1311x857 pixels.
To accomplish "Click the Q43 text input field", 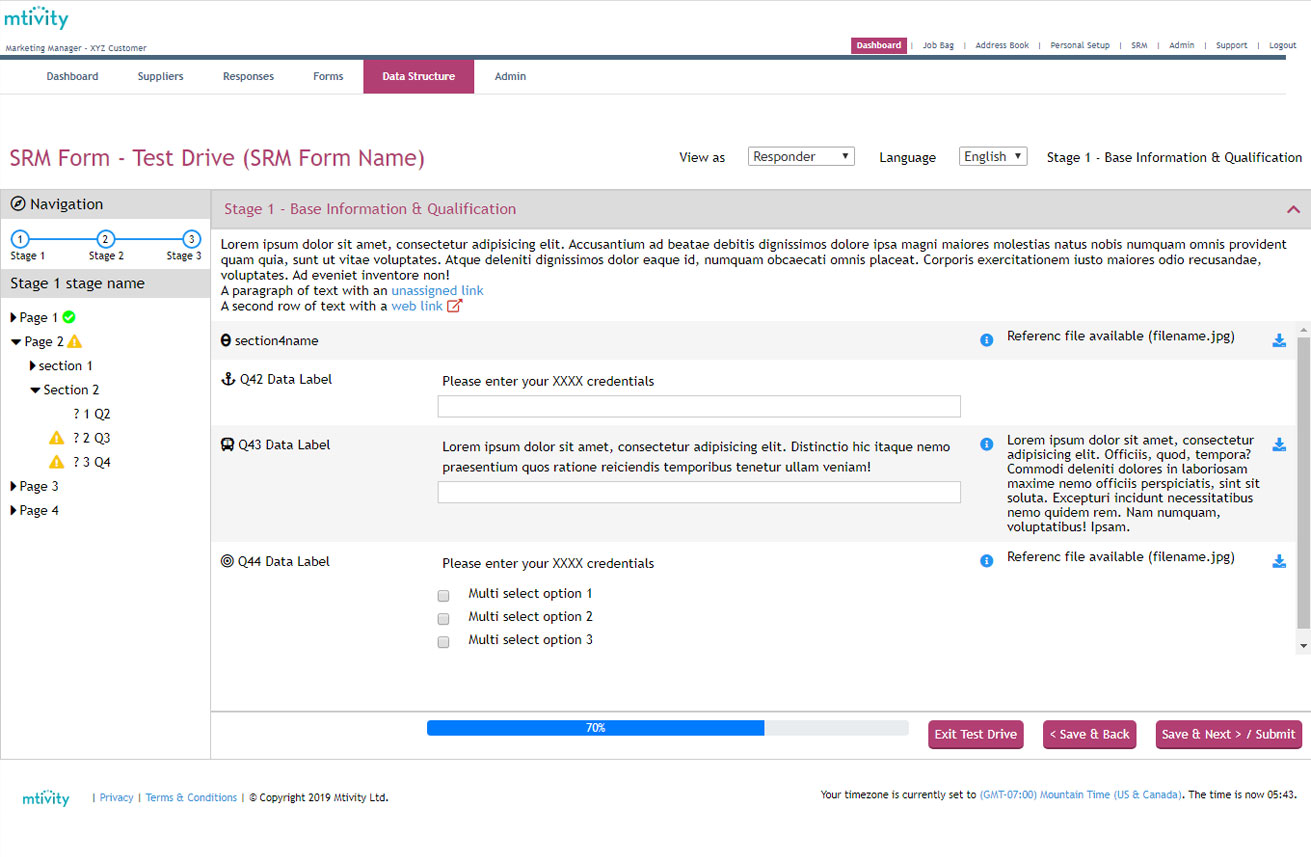I will point(699,492).
